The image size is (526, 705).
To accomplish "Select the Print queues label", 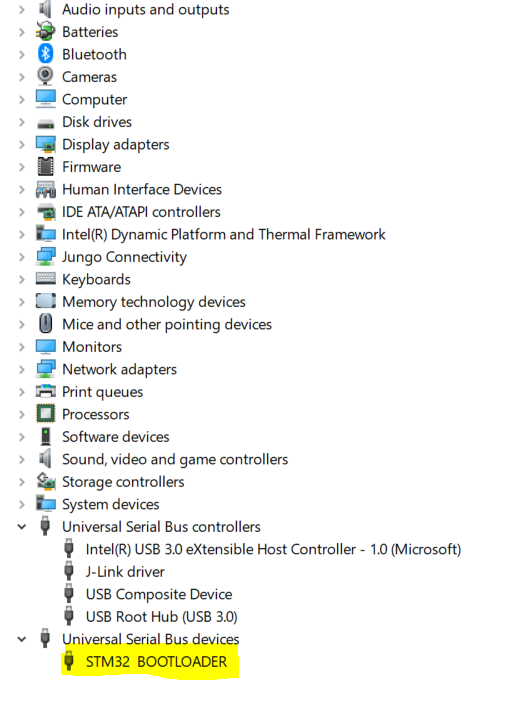I will click(x=103, y=392).
